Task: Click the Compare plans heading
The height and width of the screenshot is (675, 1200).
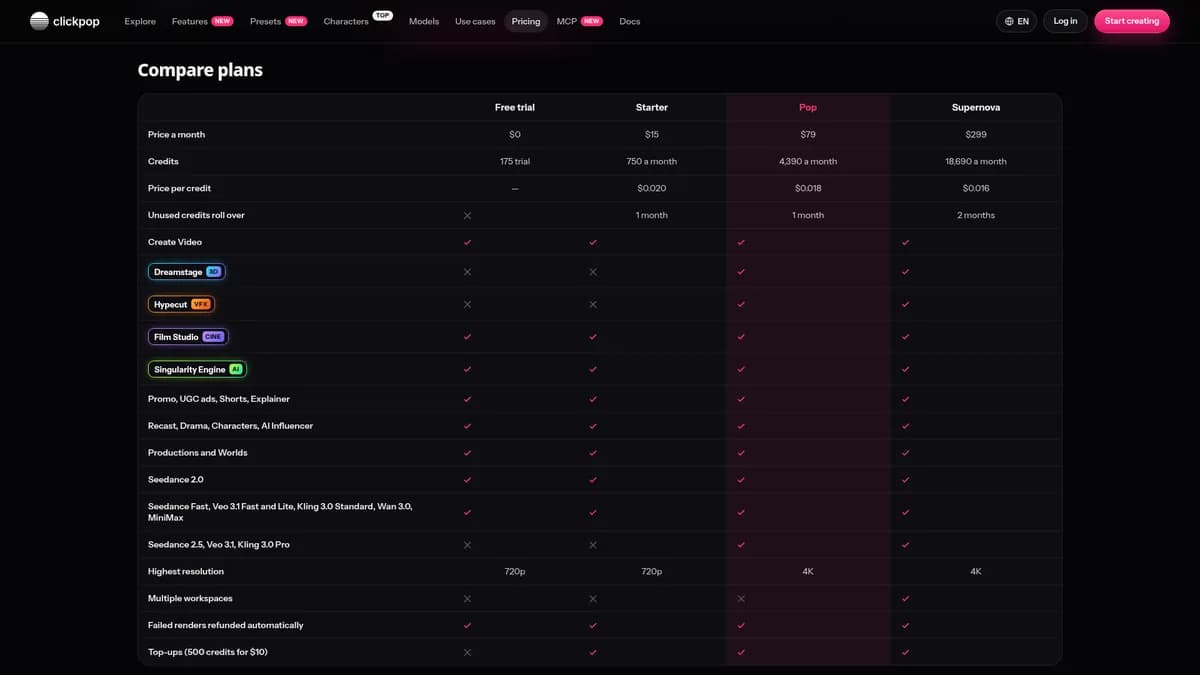Action: 200,70
